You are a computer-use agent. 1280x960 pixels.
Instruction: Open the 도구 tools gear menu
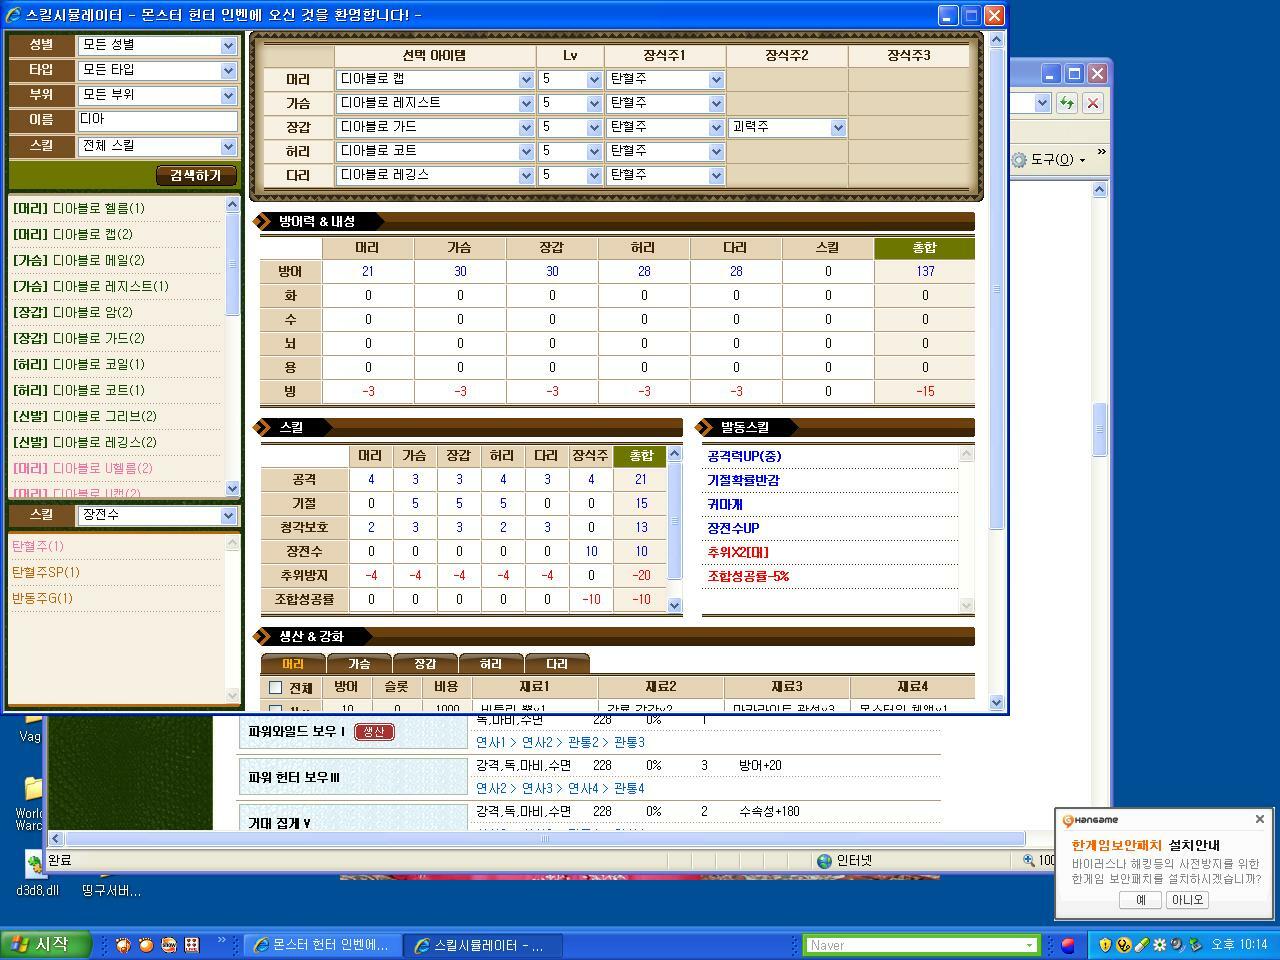1048,160
